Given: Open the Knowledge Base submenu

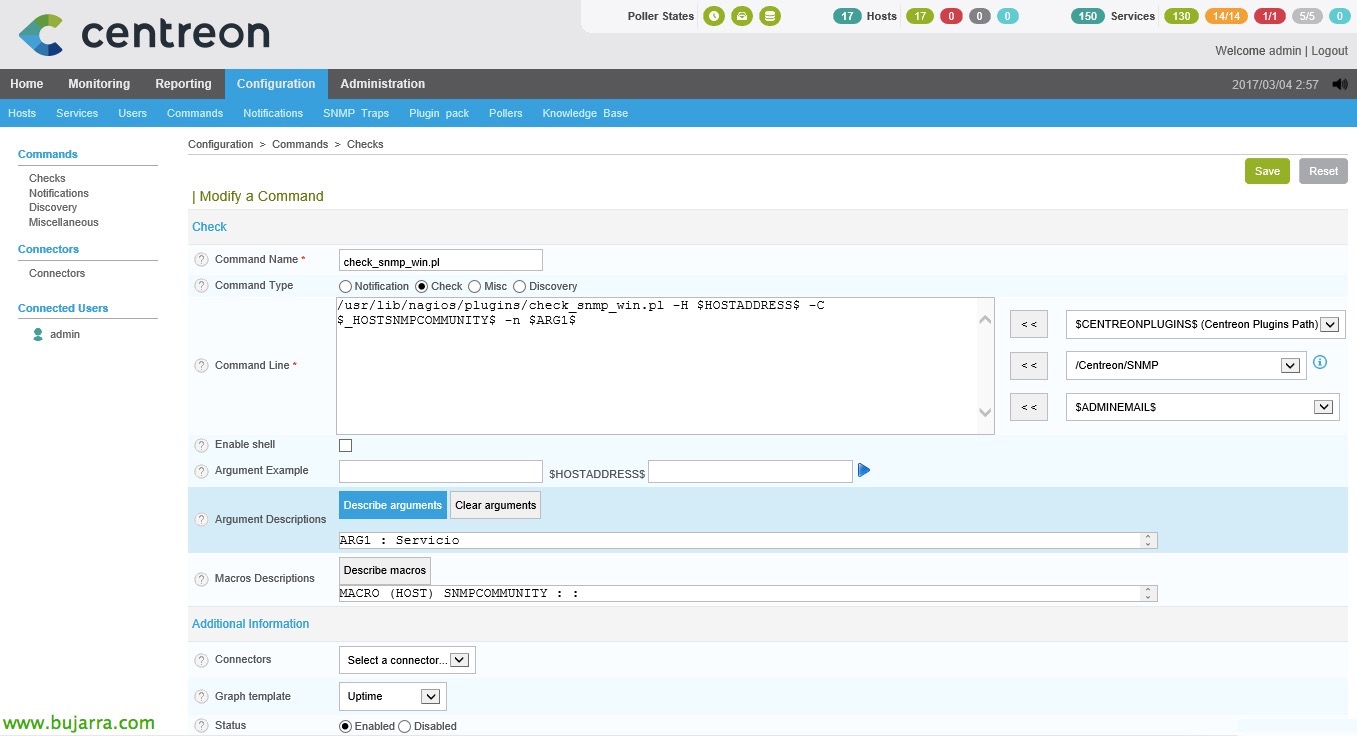Looking at the screenshot, I should pos(585,113).
